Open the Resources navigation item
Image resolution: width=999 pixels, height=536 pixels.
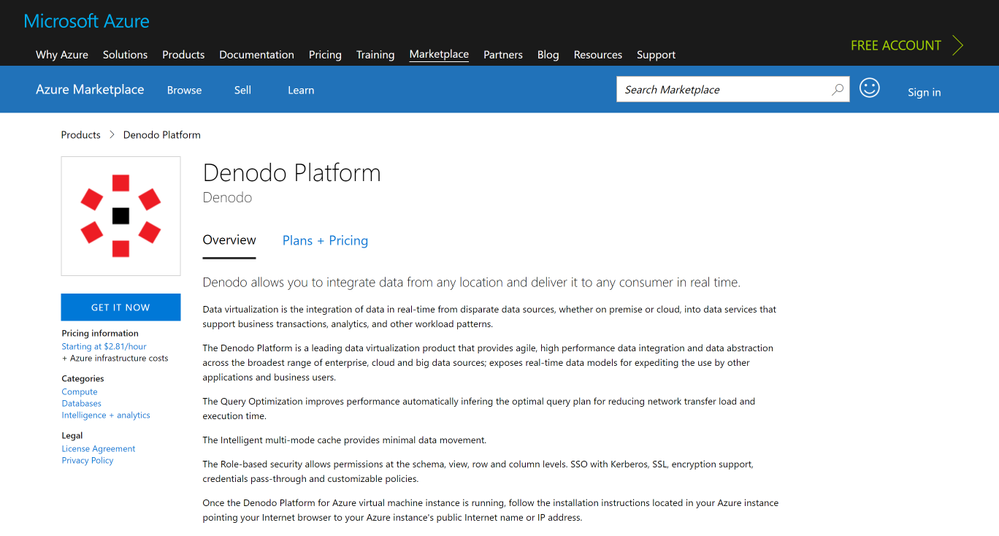point(598,55)
